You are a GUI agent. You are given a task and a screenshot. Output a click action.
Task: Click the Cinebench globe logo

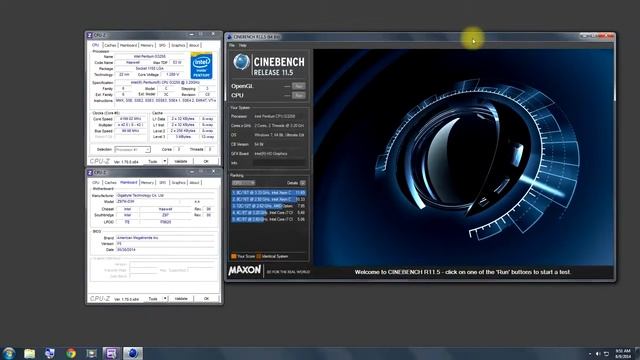point(241,62)
